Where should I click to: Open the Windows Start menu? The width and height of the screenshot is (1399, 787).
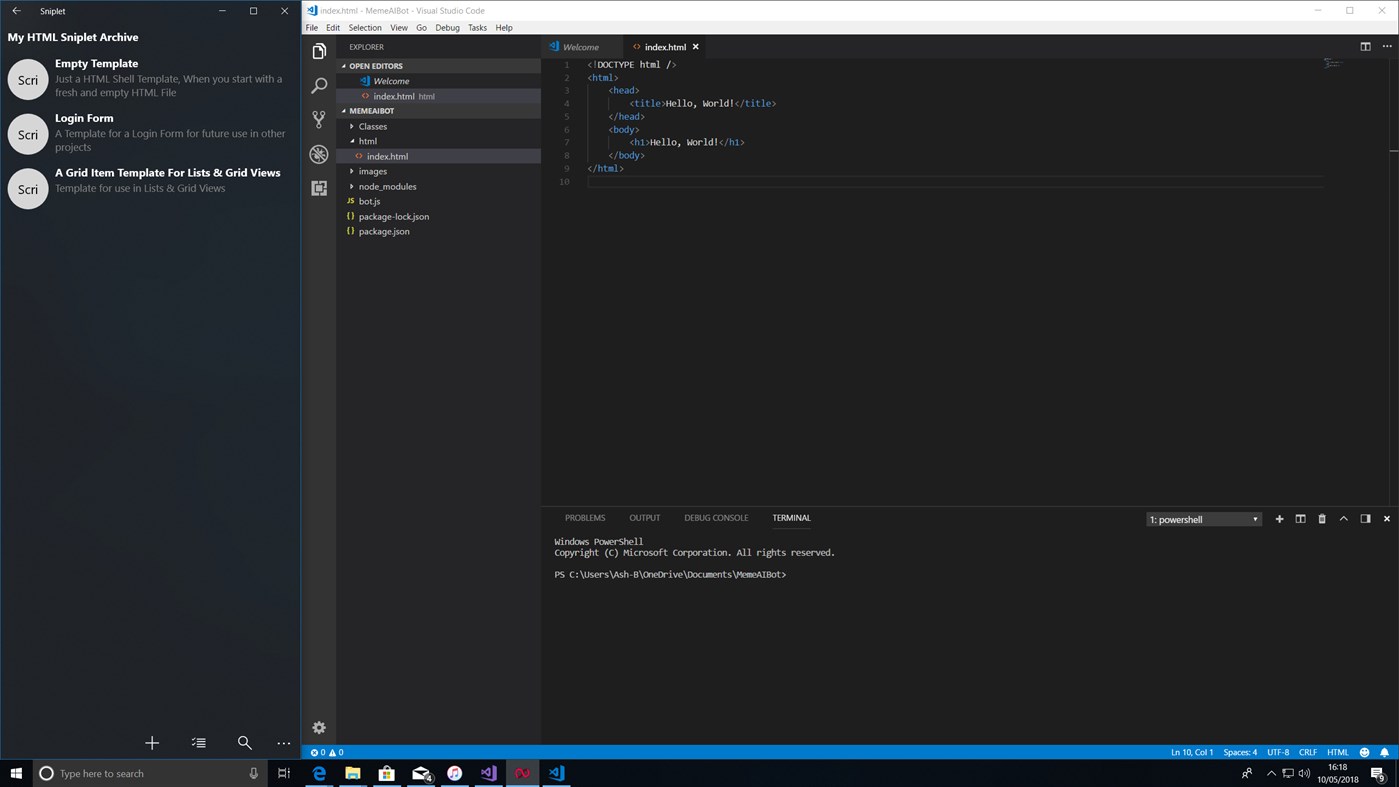tap(16, 773)
